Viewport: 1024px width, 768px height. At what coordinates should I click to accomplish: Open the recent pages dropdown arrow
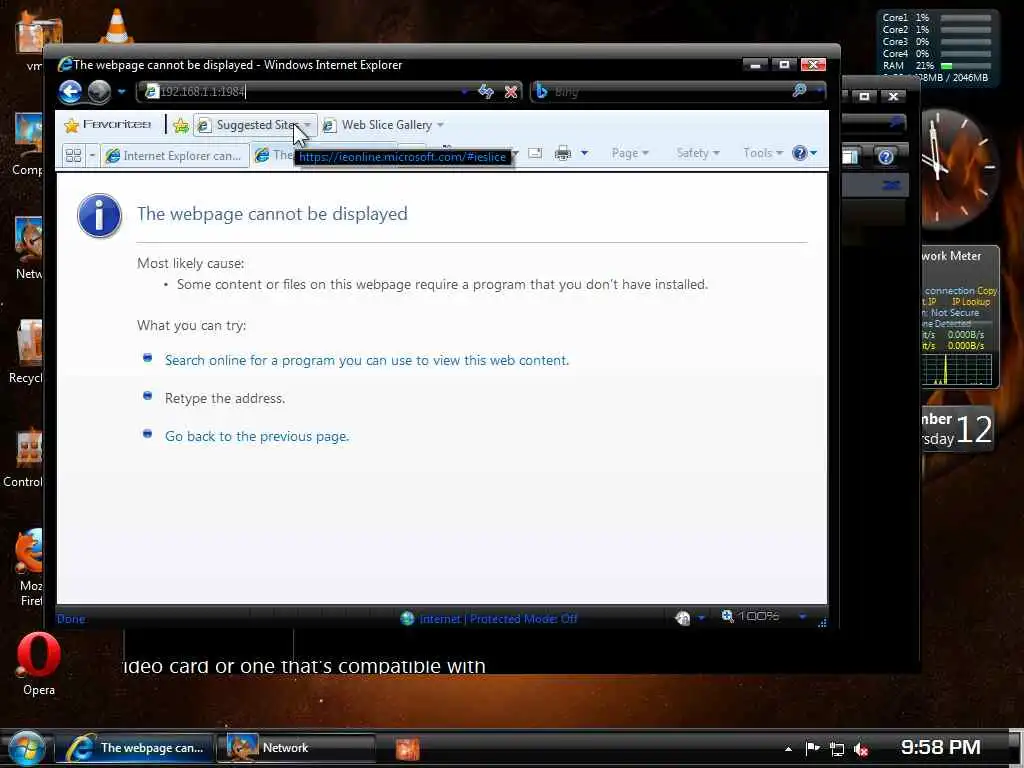click(x=121, y=92)
